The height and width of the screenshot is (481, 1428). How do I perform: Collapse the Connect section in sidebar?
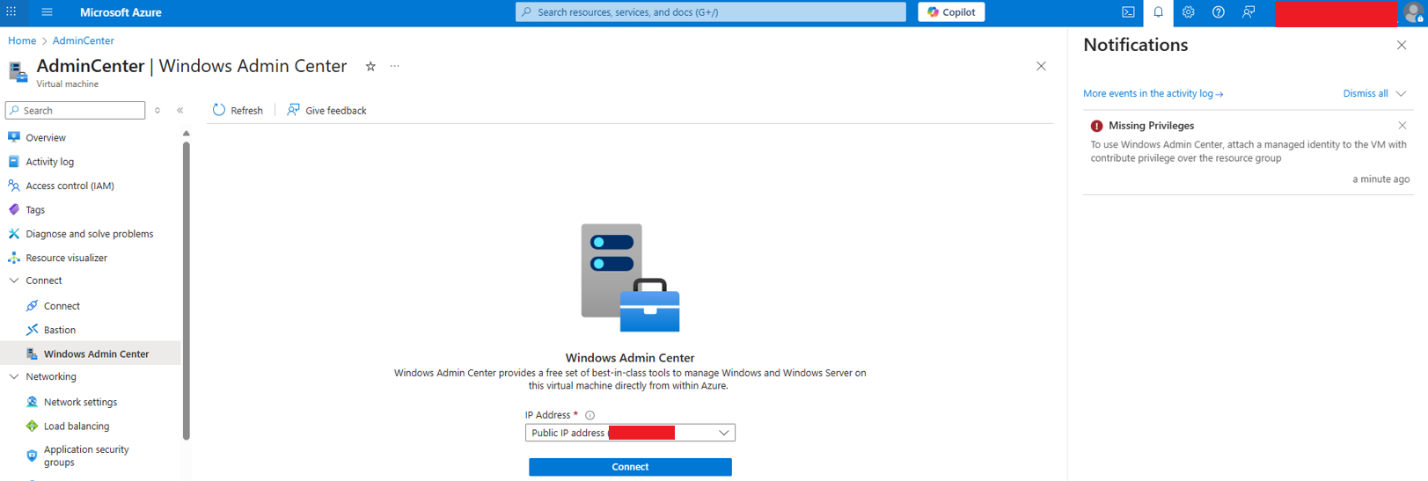click(x=14, y=281)
